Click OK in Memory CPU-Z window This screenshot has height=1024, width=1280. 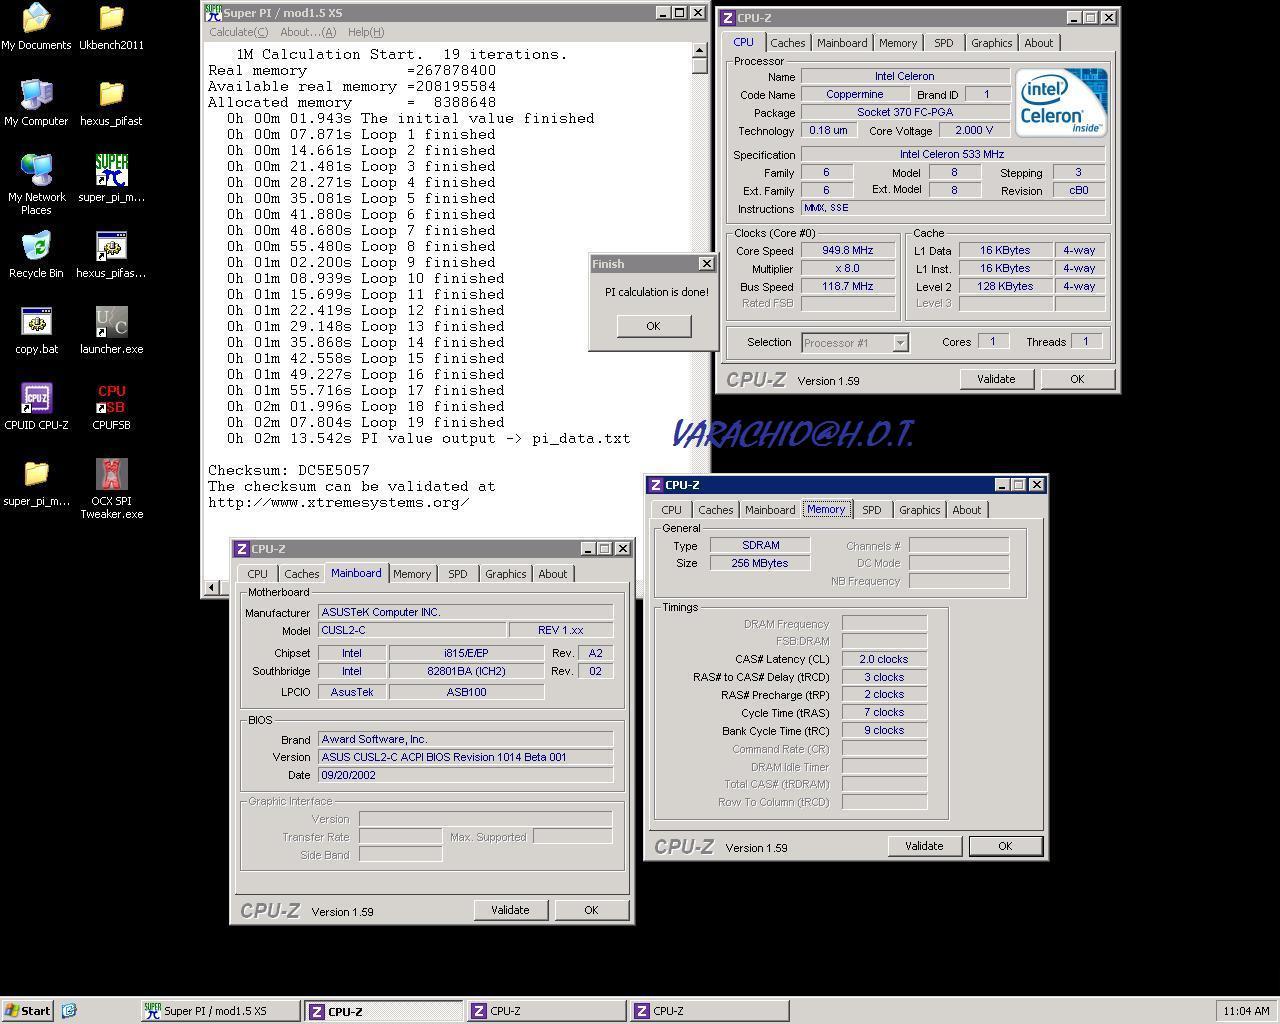click(x=1004, y=846)
